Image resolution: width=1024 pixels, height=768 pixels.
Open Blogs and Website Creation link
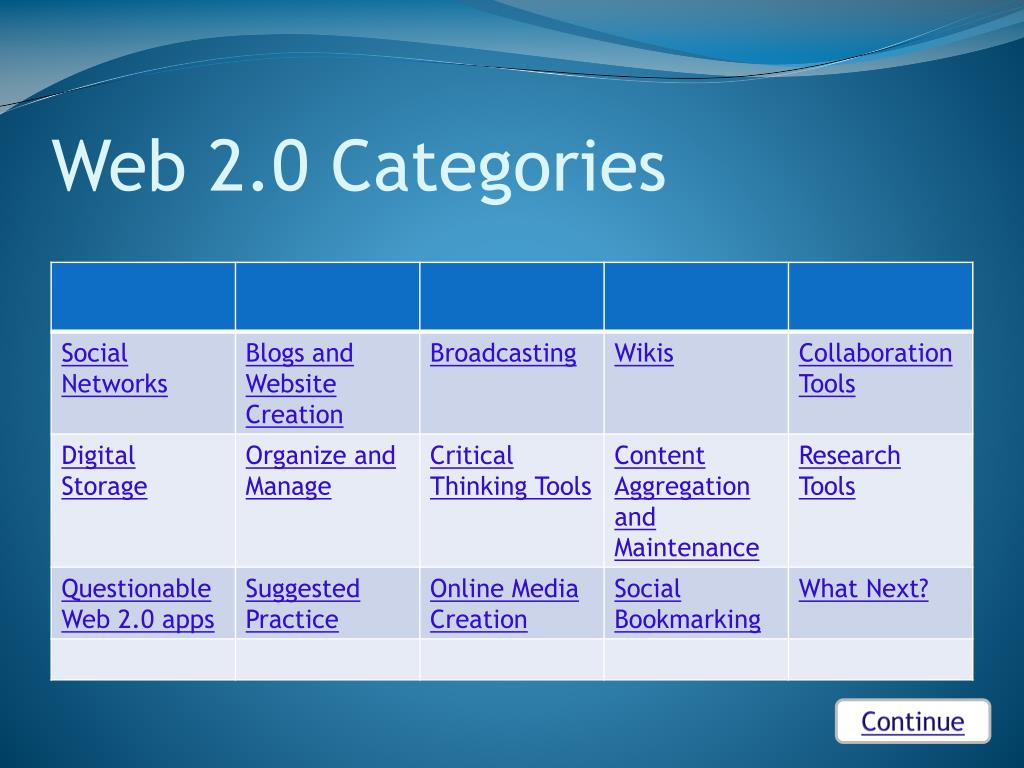[299, 384]
